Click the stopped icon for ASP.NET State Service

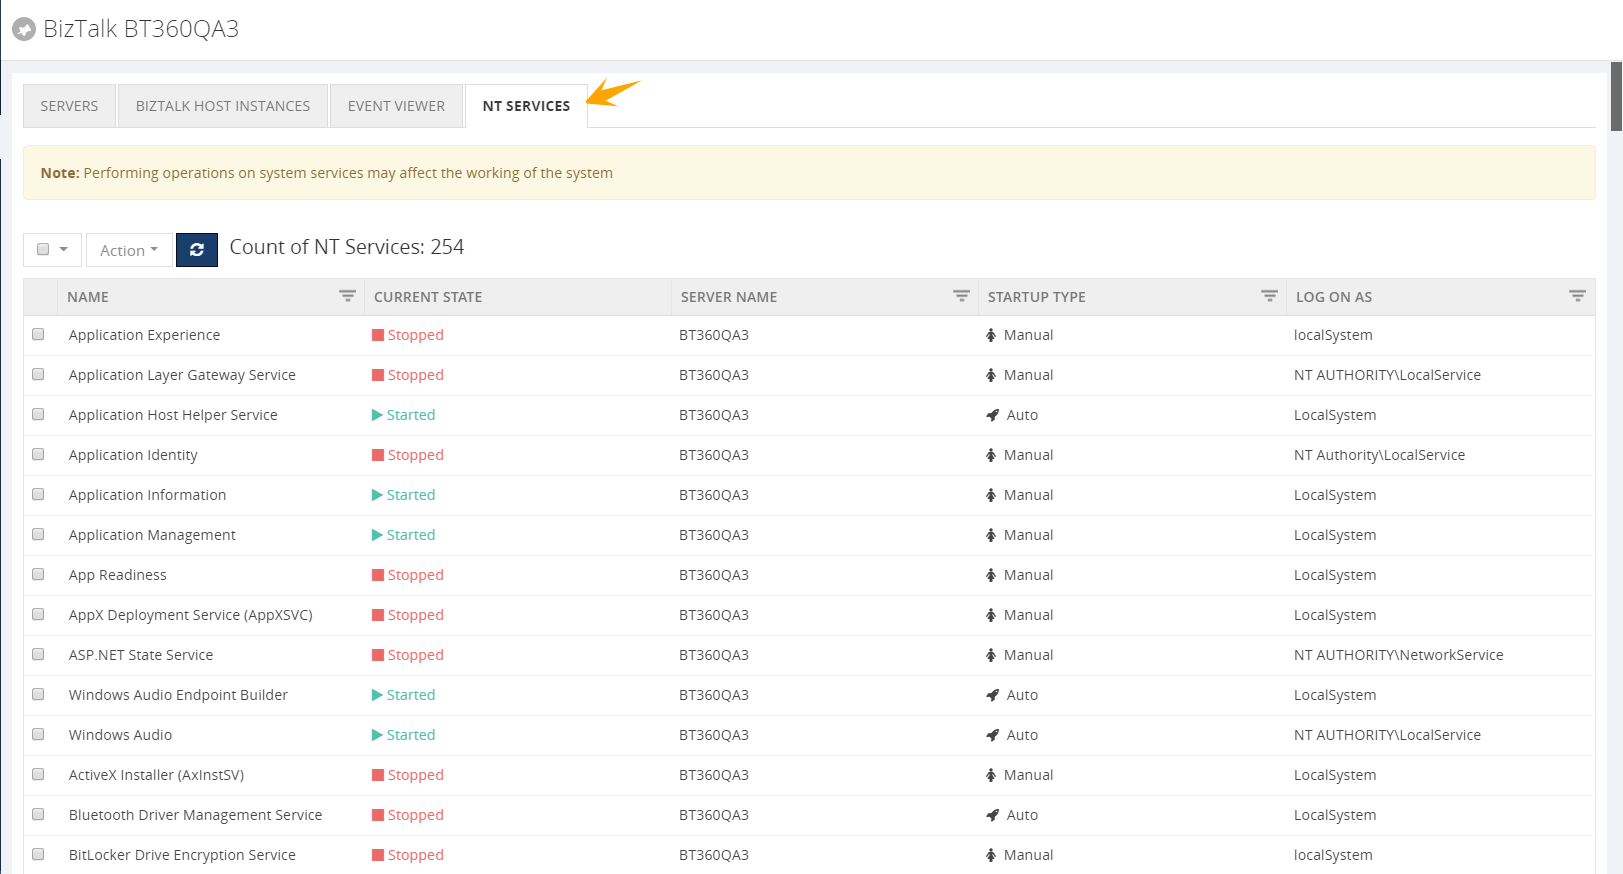pos(378,655)
